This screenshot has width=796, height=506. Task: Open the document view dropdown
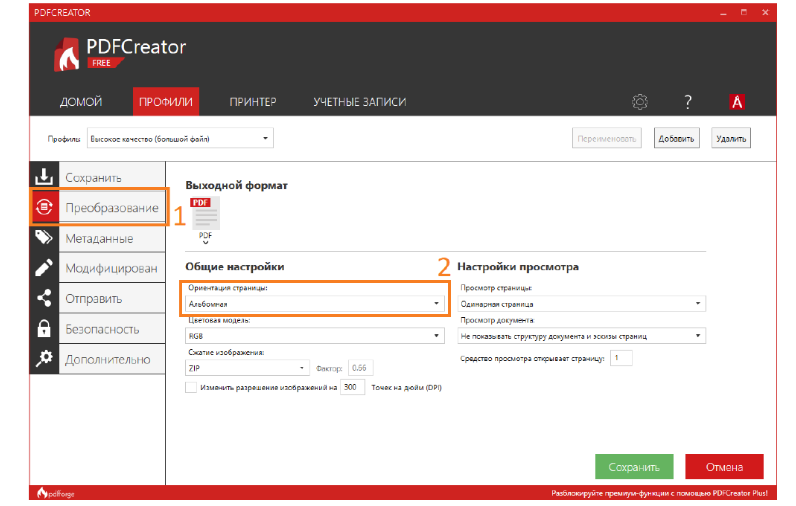[x=581, y=335]
